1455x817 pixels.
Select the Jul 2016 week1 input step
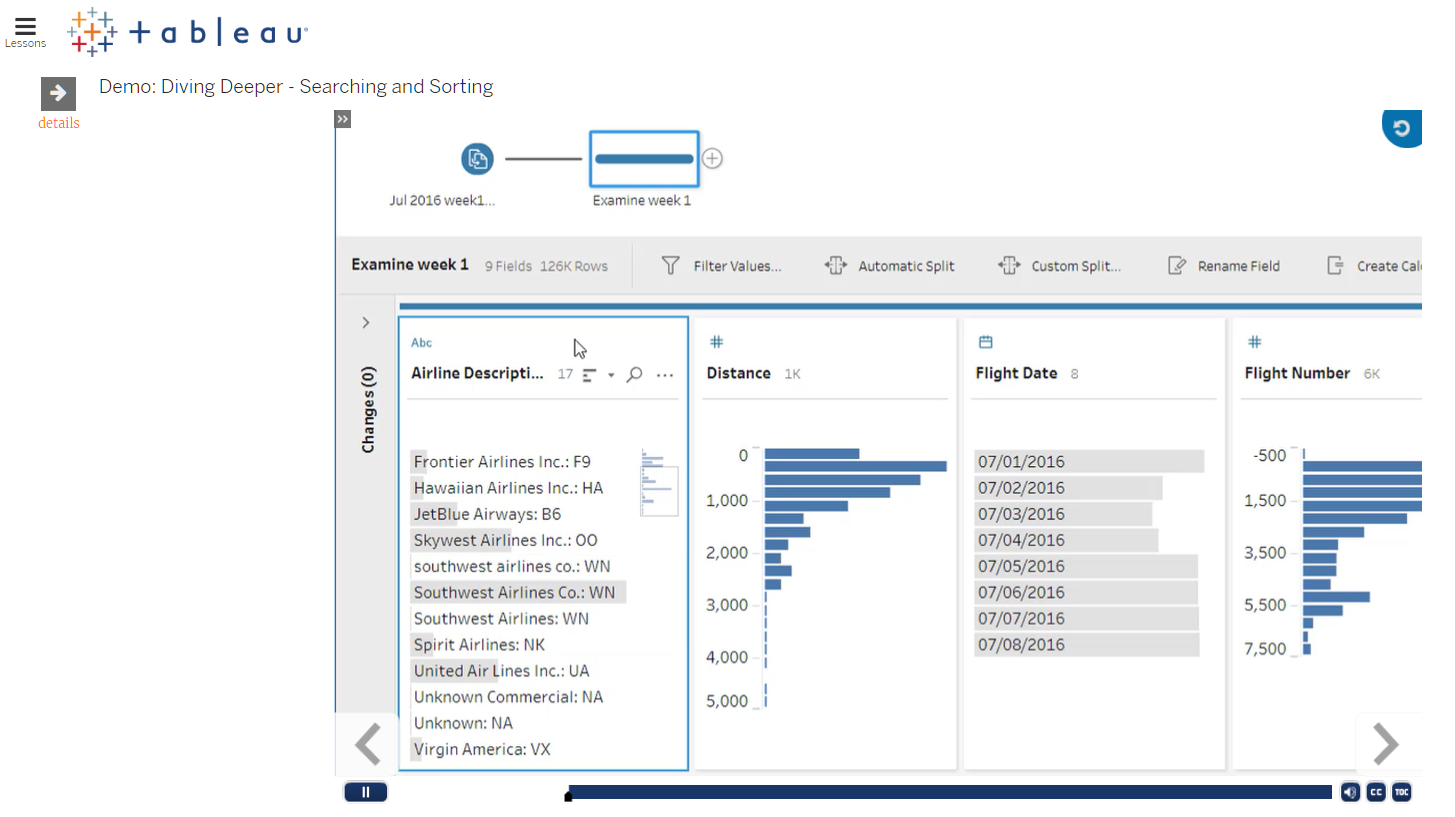click(x=477, y=158)
